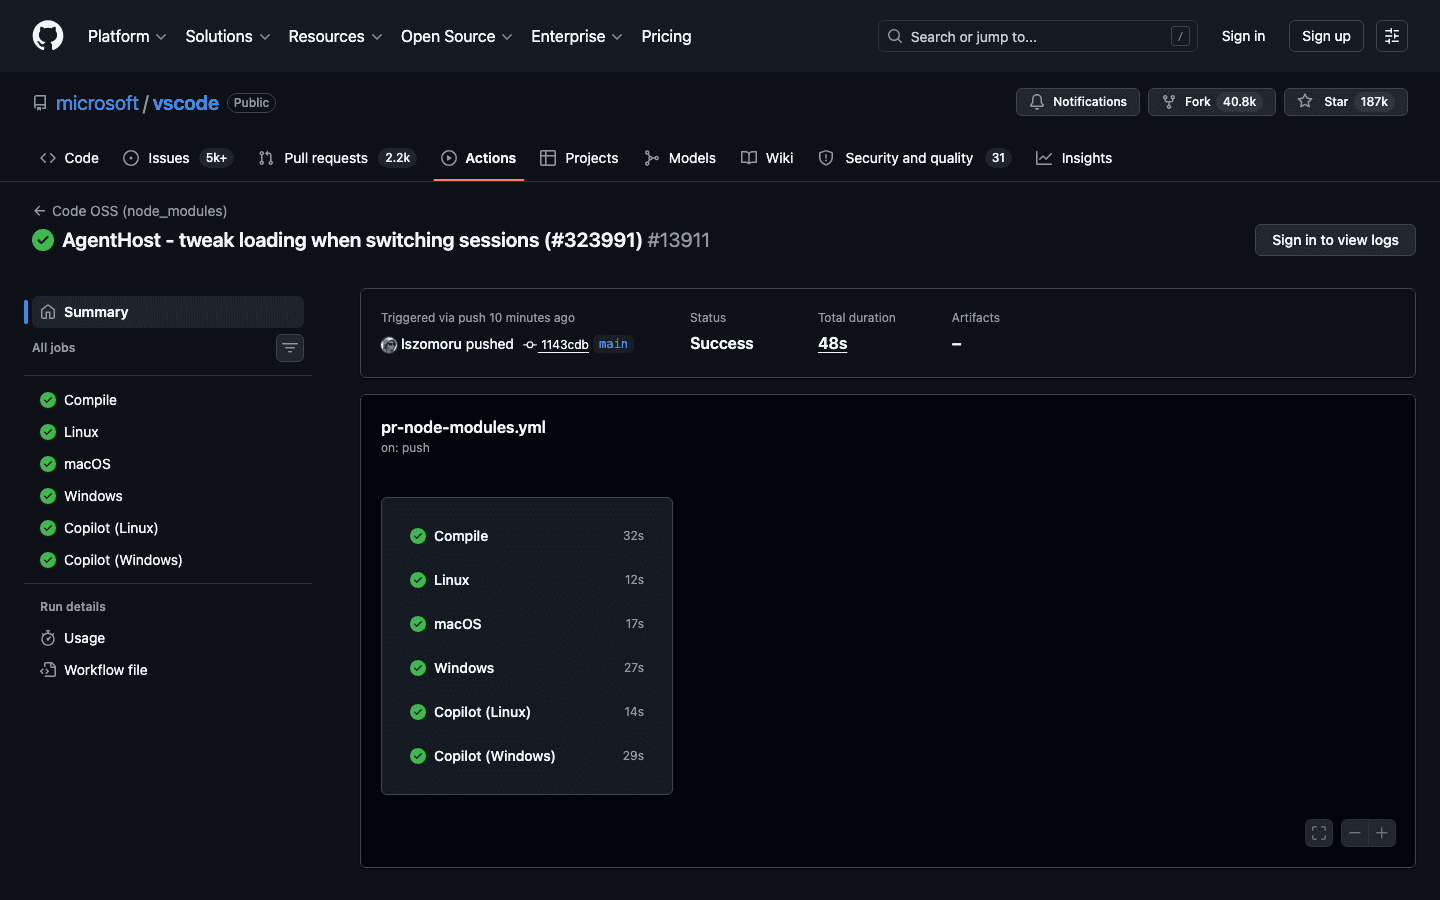Screen dimensions: 1440x900
Task: Open Windows job in workflow graph
Action: pyautogui.click(x=527, y=668)
